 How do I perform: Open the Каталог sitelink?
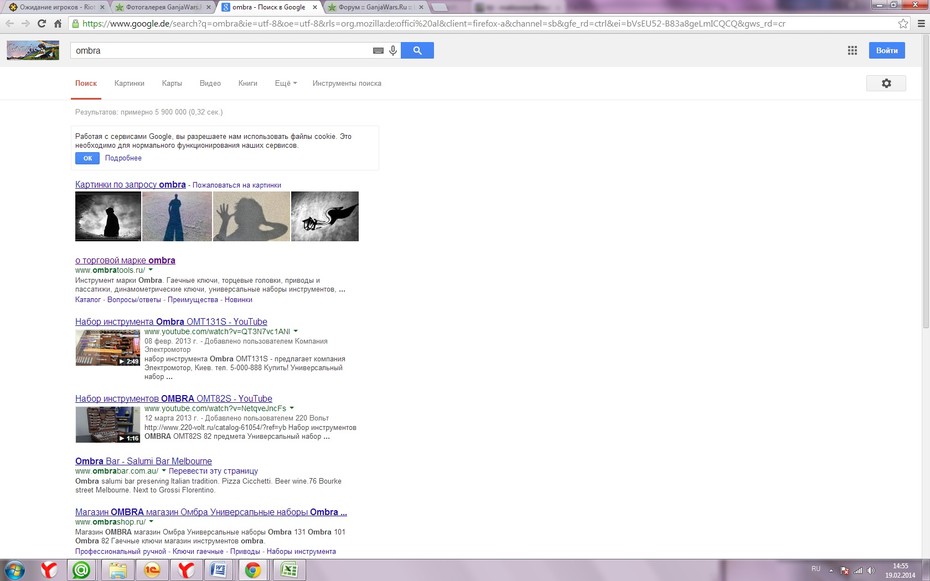[x=88, y=299]
